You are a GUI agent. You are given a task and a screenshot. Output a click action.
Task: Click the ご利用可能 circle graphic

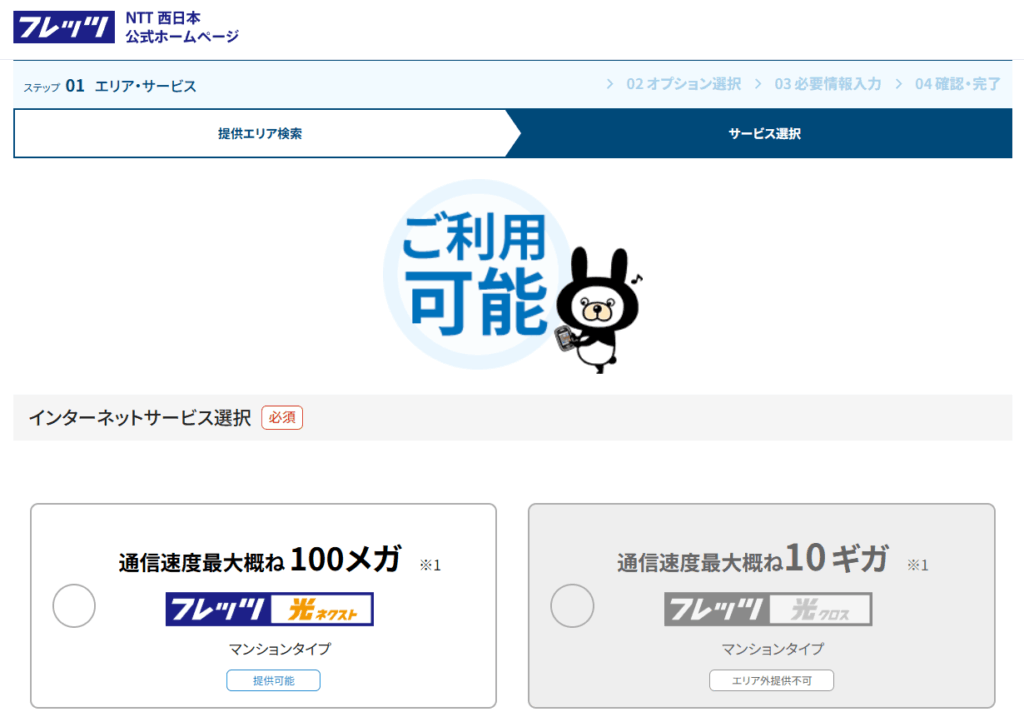tap(477, 274)
